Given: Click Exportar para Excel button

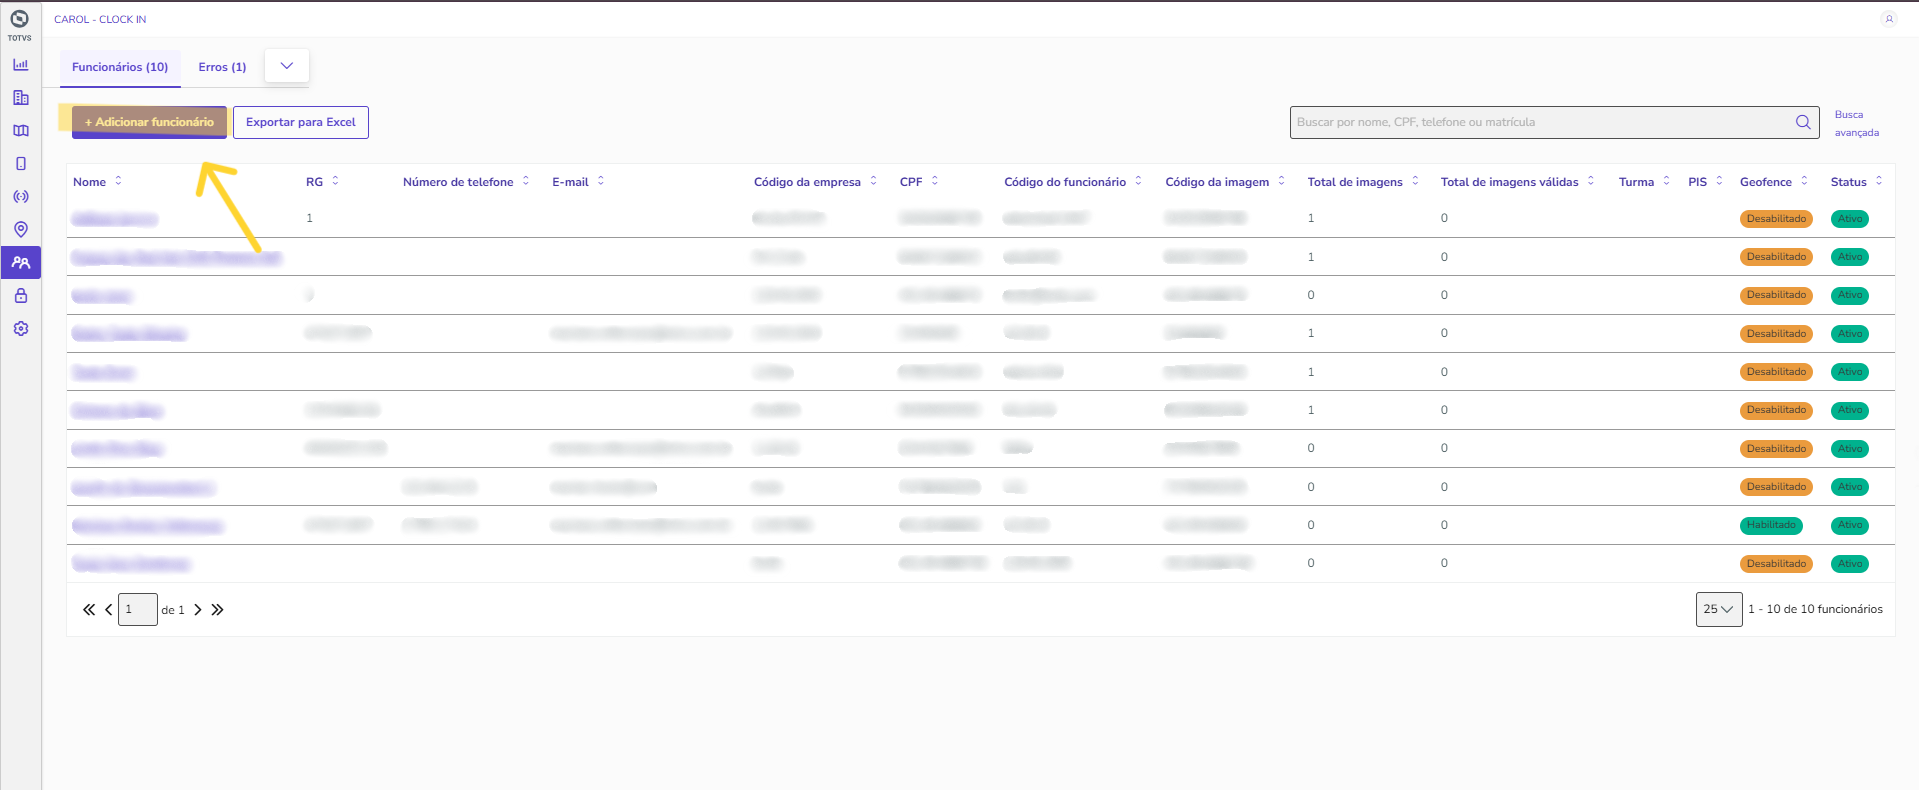Looking at the screenshot, I should click(301, 122).
